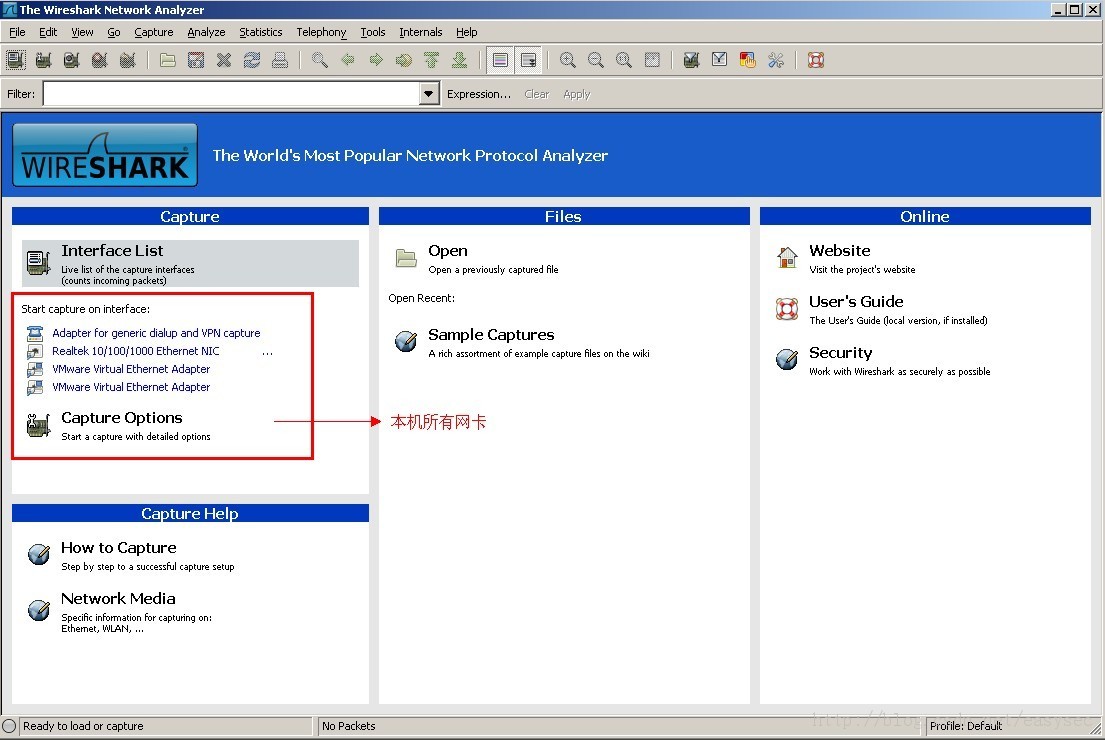1105x740 pixels.
Task: Click the find packet magnifier icon
Action: (319, 60)
